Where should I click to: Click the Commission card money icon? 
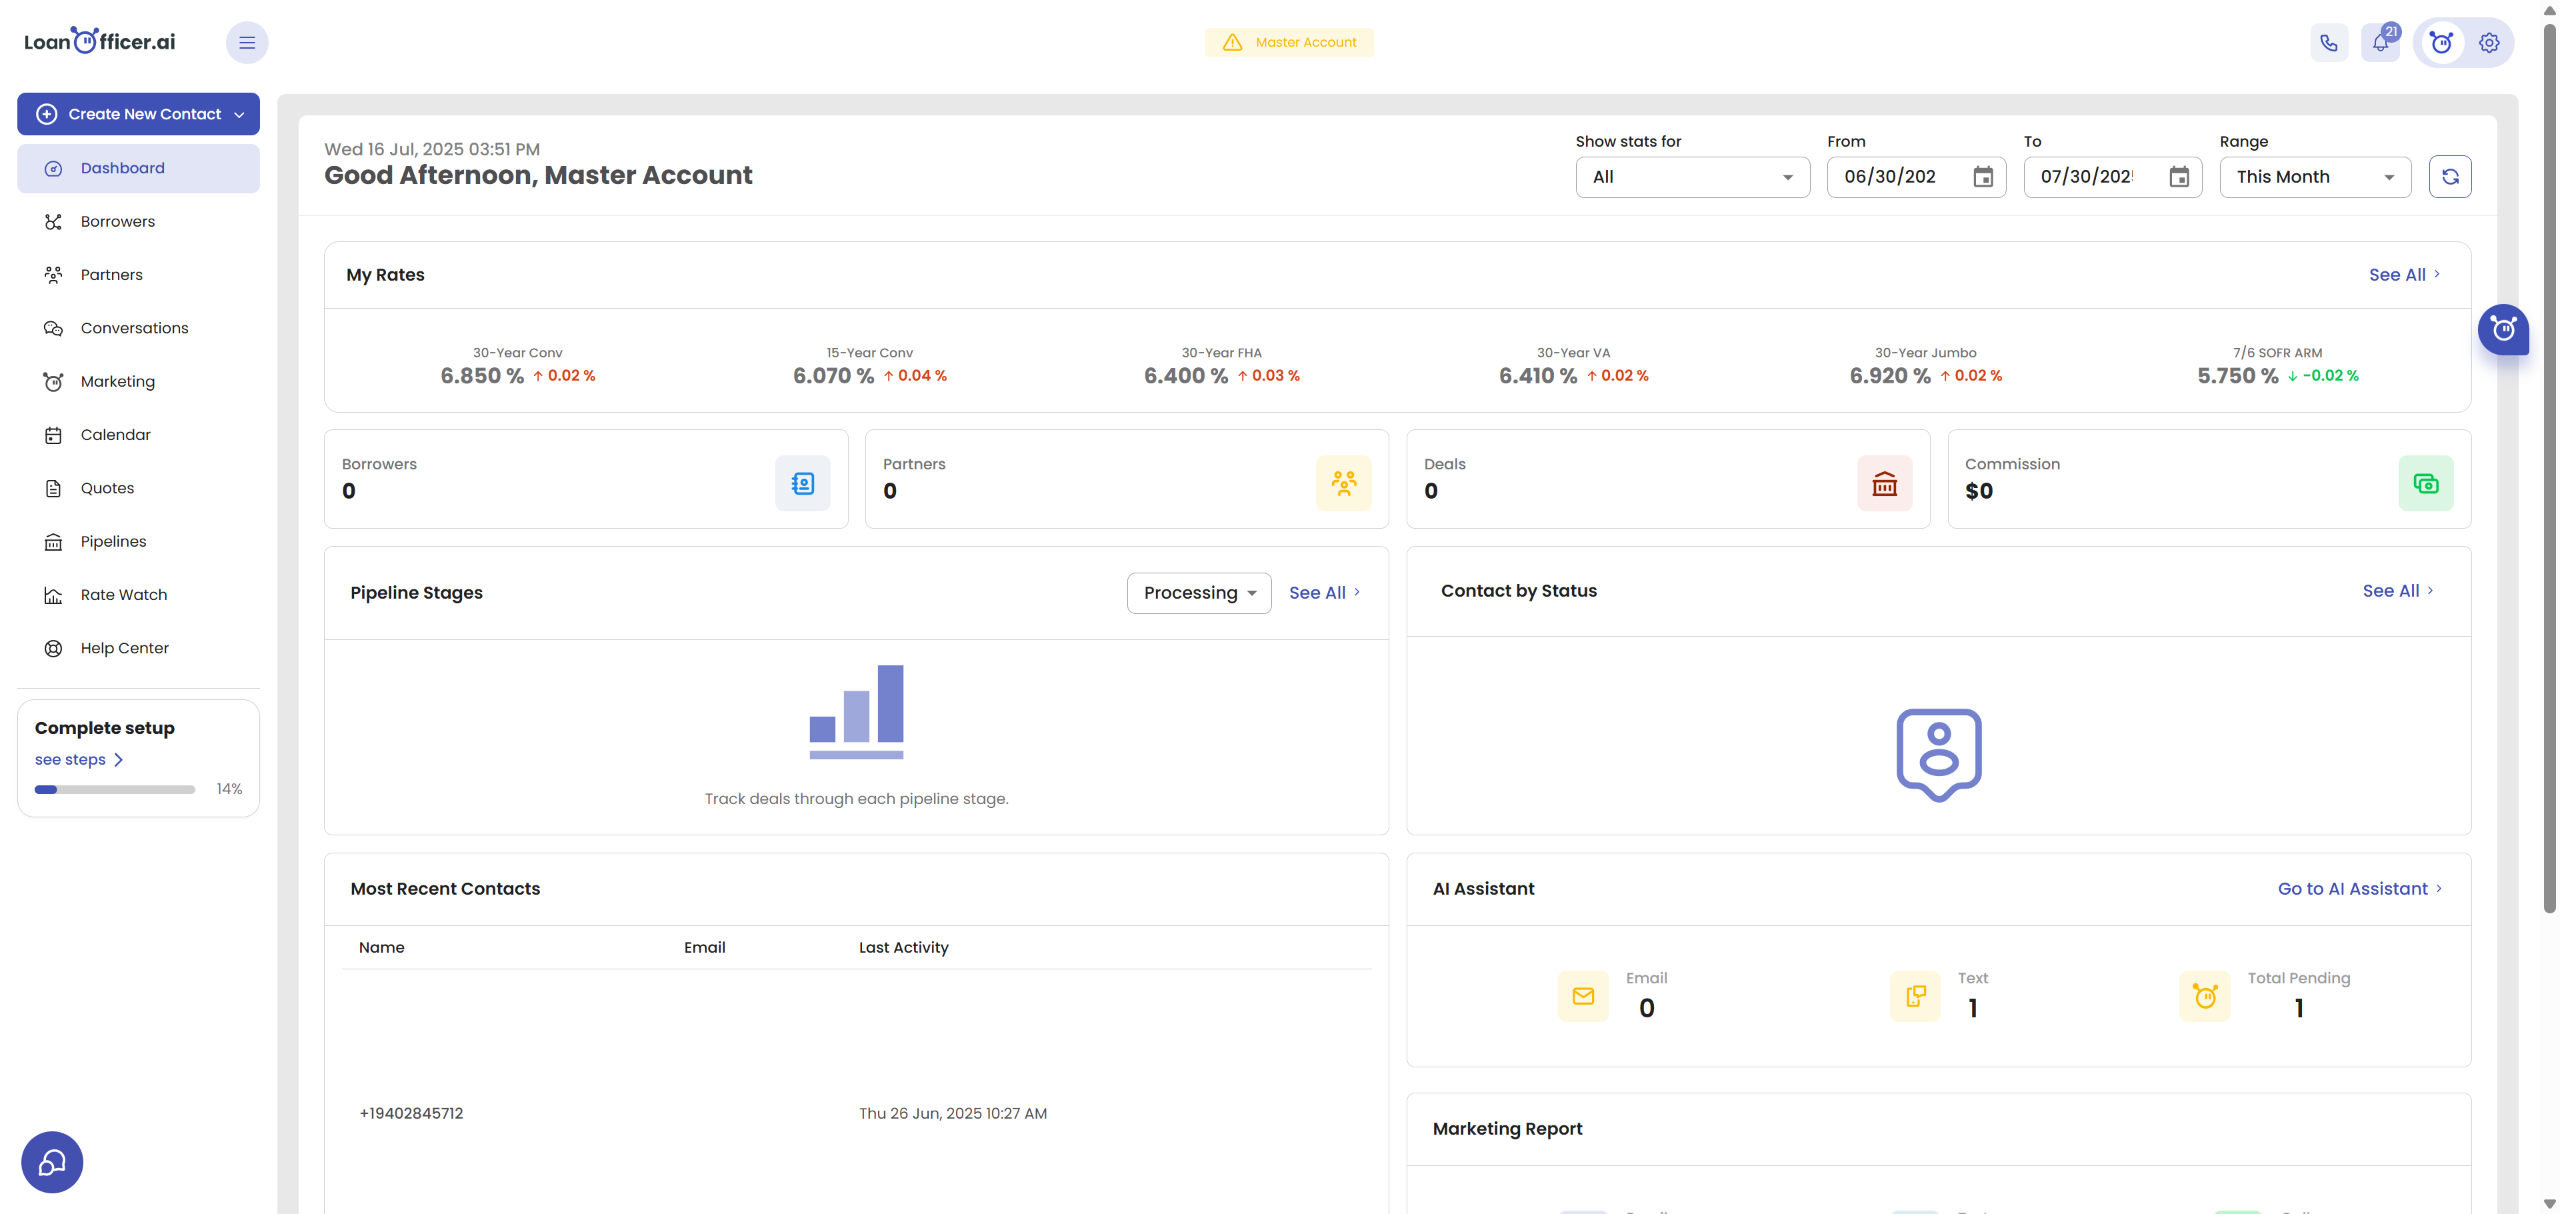click(2425, 484)
